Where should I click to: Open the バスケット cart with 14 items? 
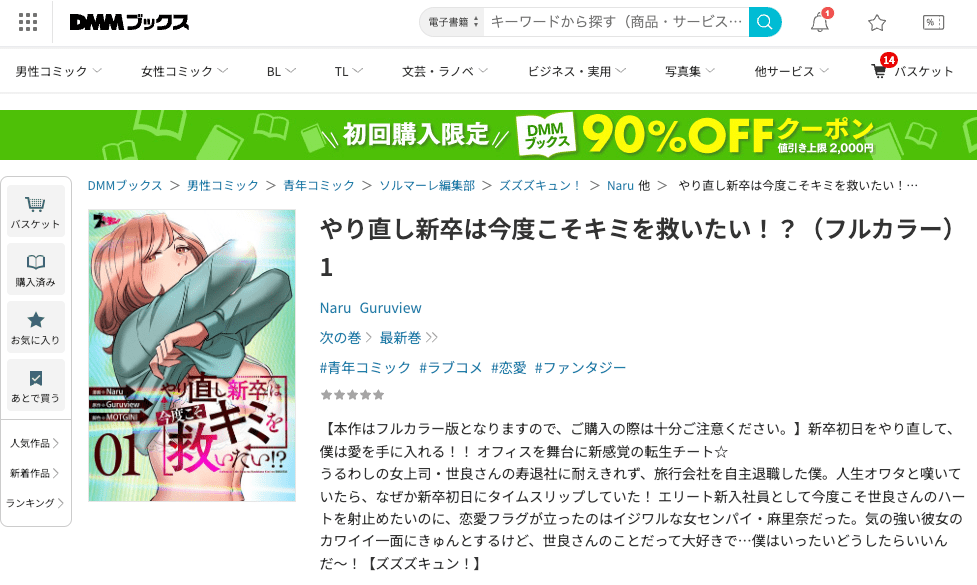tap(912, 70)
